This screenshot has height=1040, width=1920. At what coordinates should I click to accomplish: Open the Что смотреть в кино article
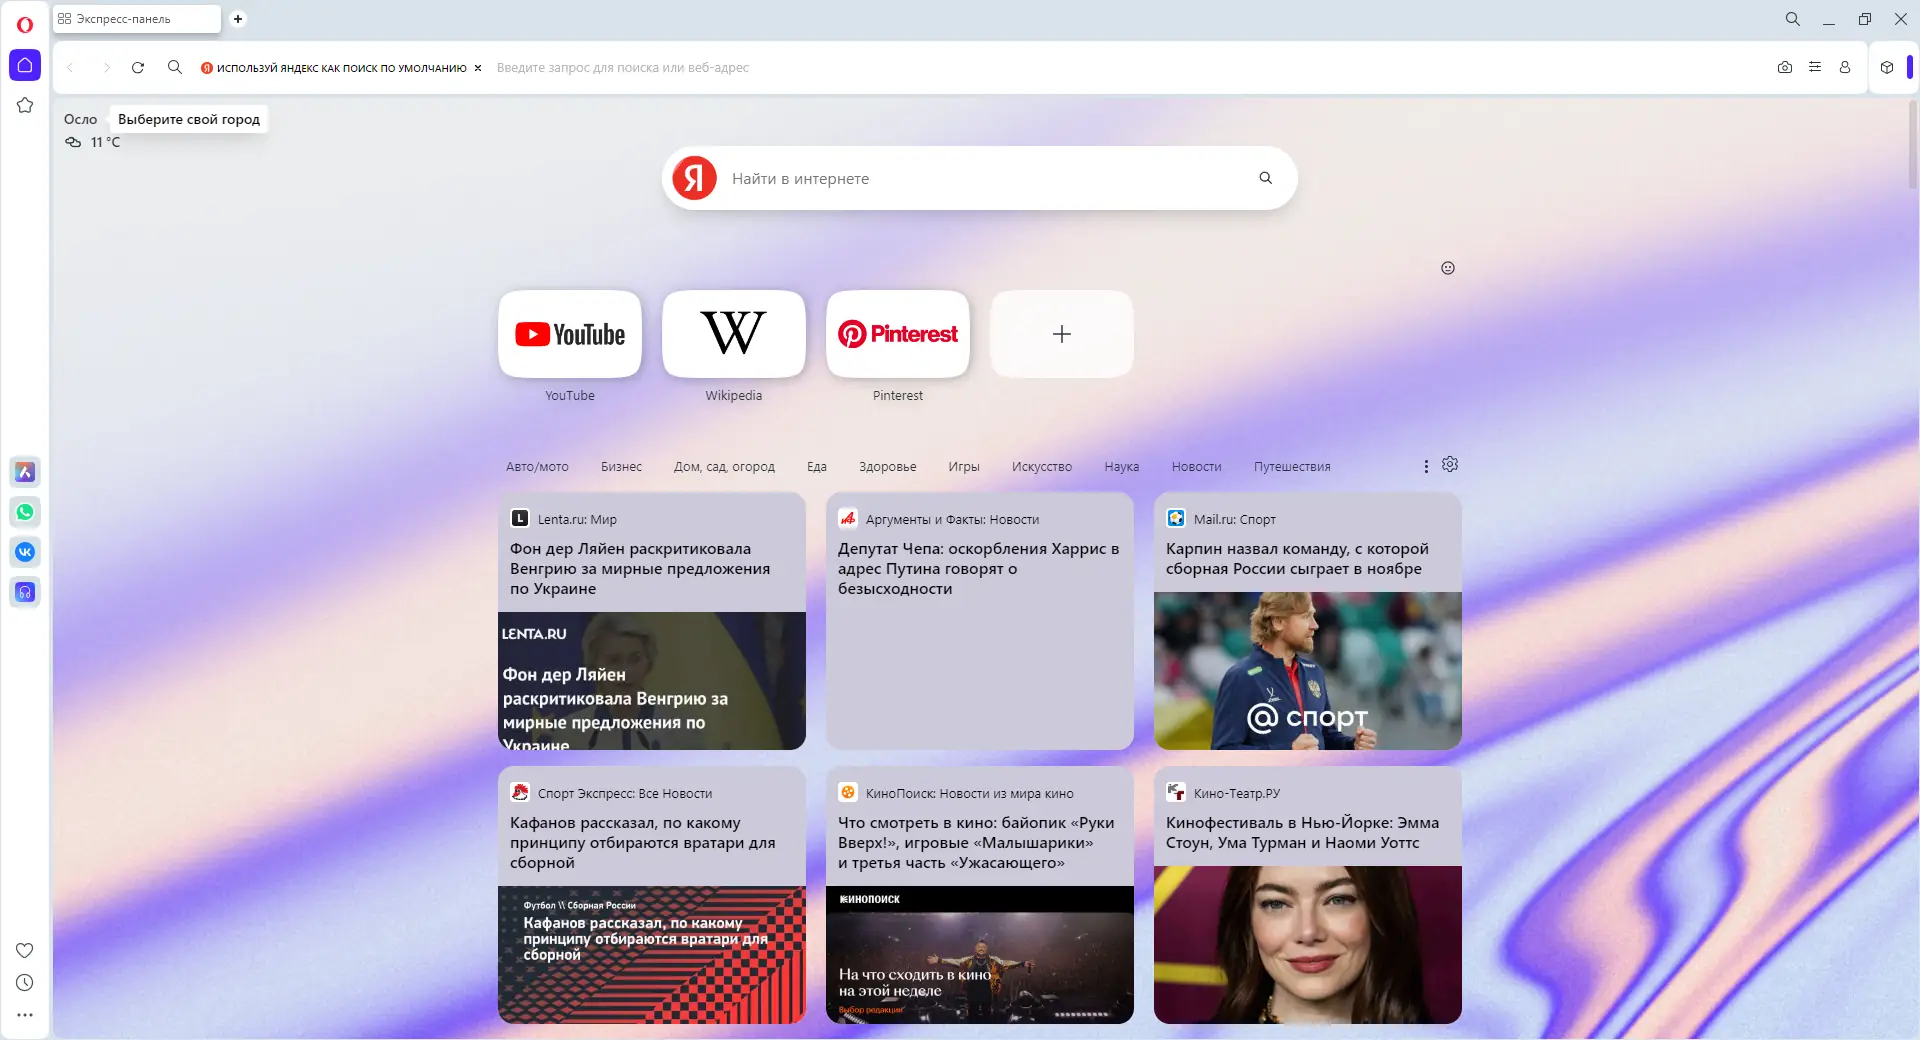pyautogui.click(x=976, y=843)
